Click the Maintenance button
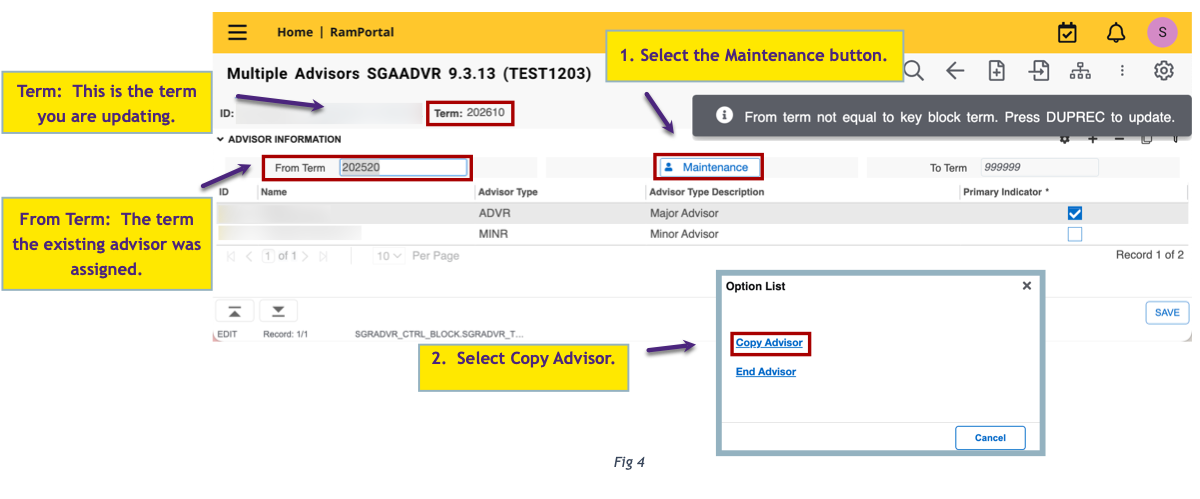 pyautogui.click(x=708, y=167)
